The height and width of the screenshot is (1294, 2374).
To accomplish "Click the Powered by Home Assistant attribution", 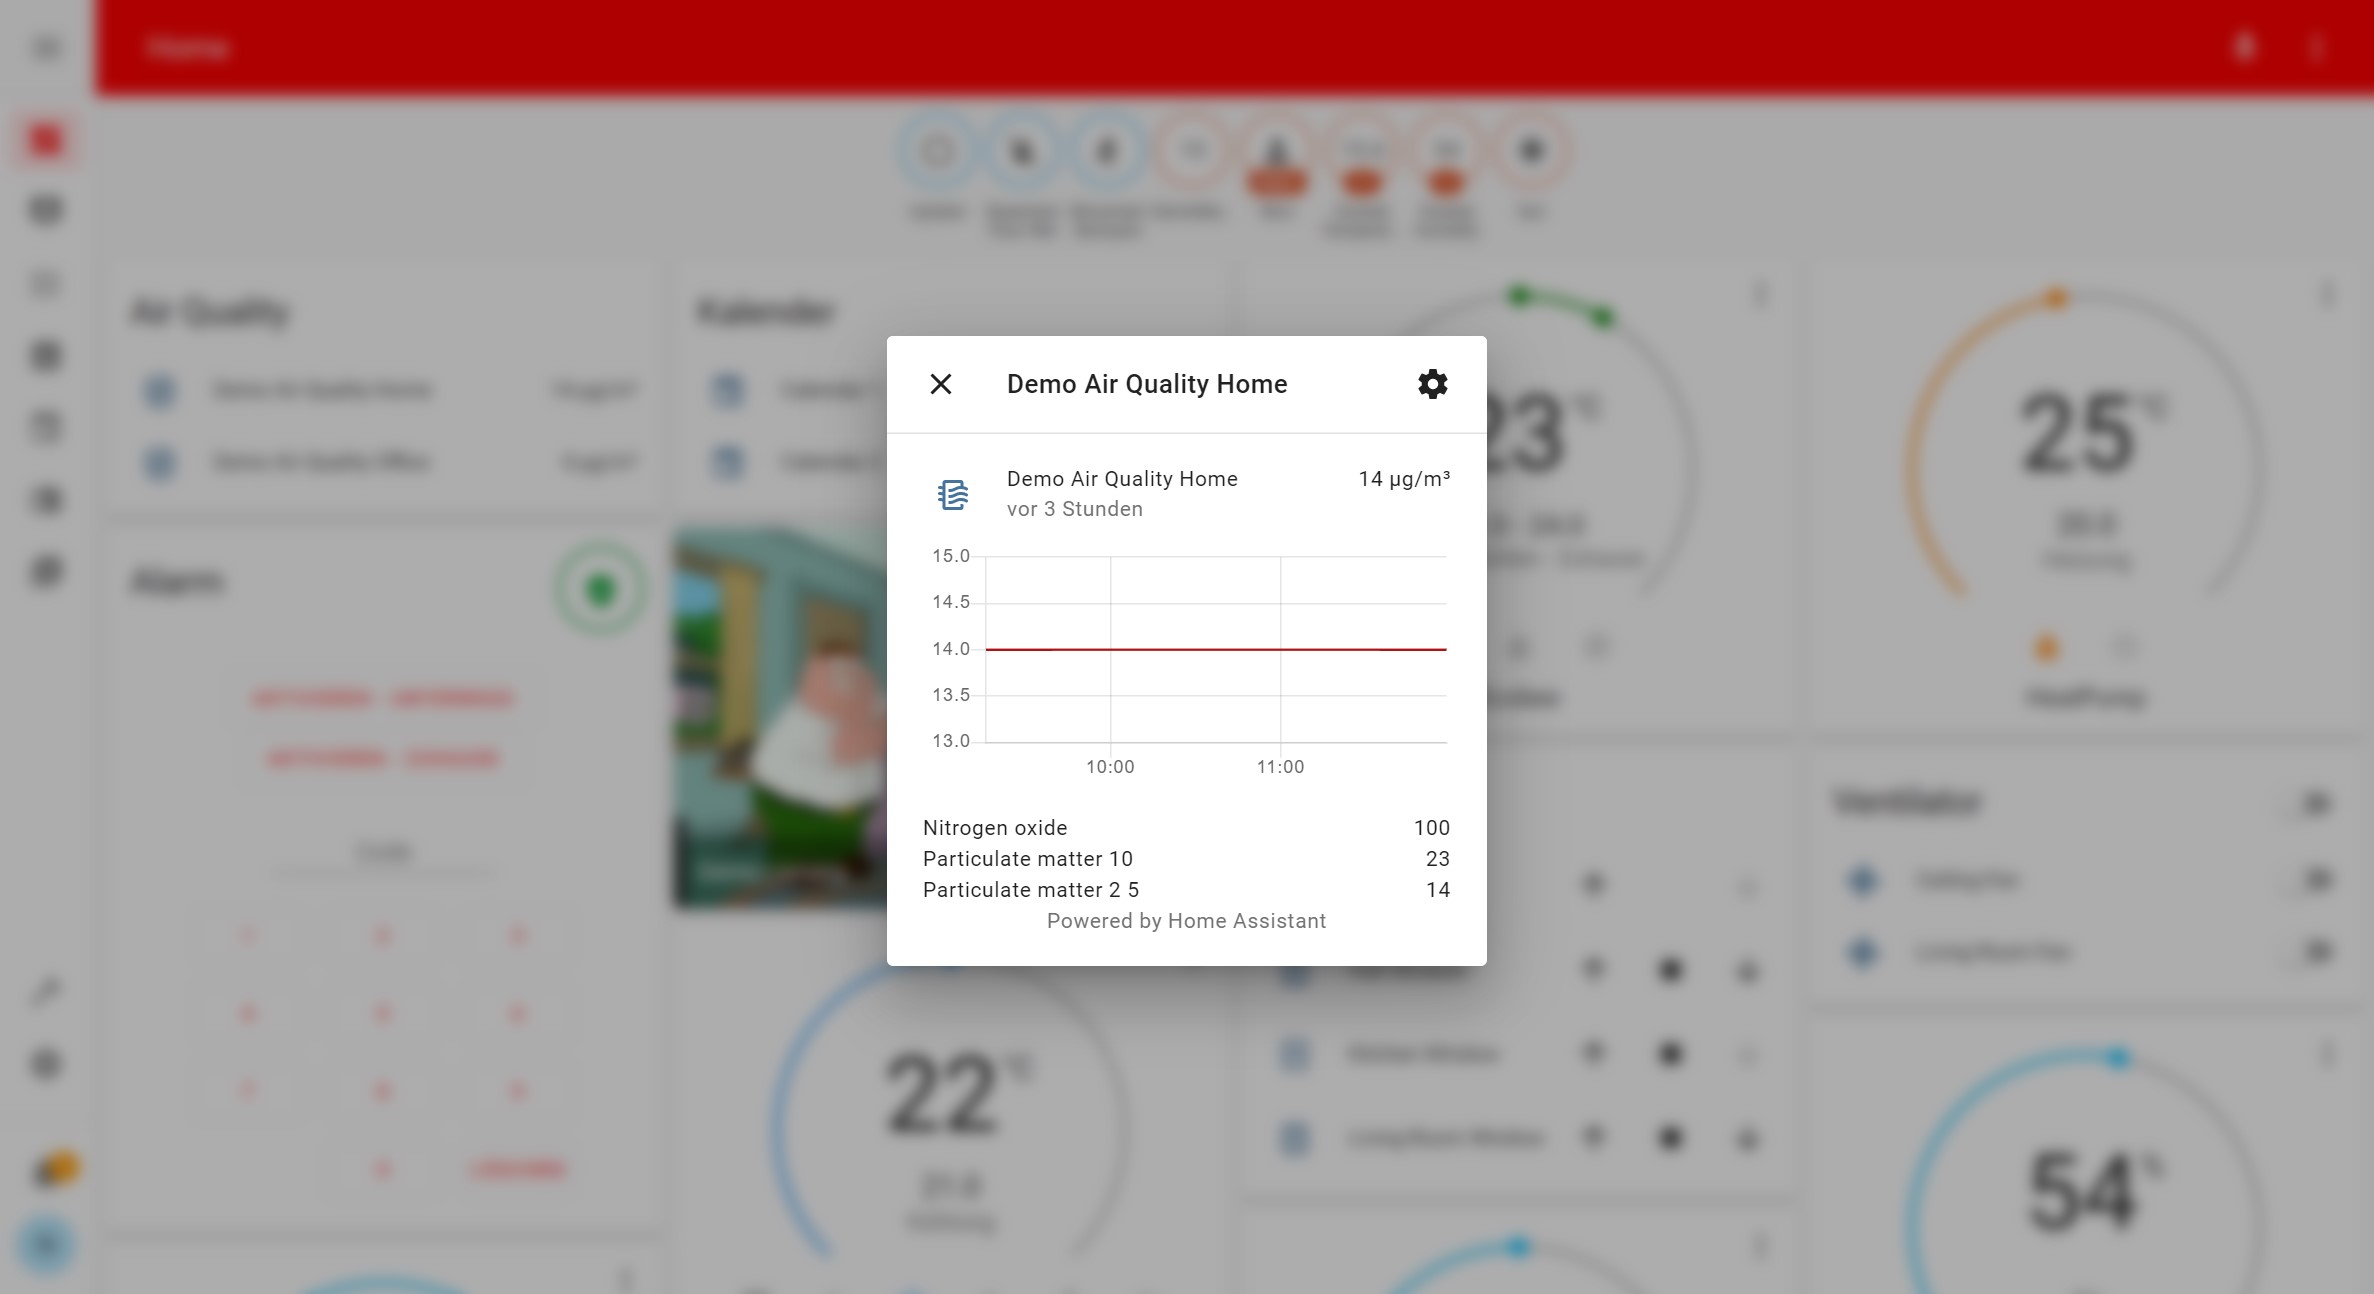I will [x=1186, y=921].
